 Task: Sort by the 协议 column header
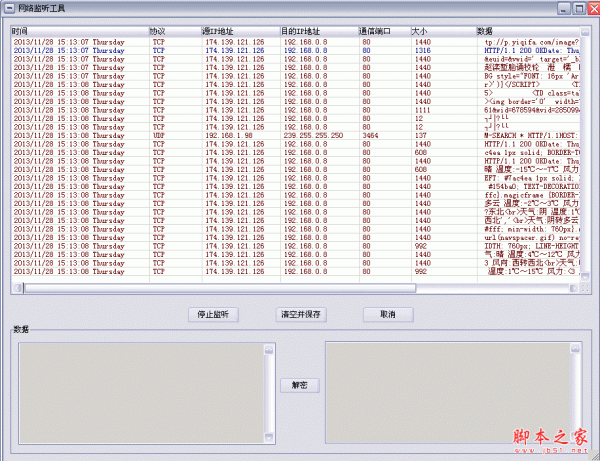click(x=175, y=31)
